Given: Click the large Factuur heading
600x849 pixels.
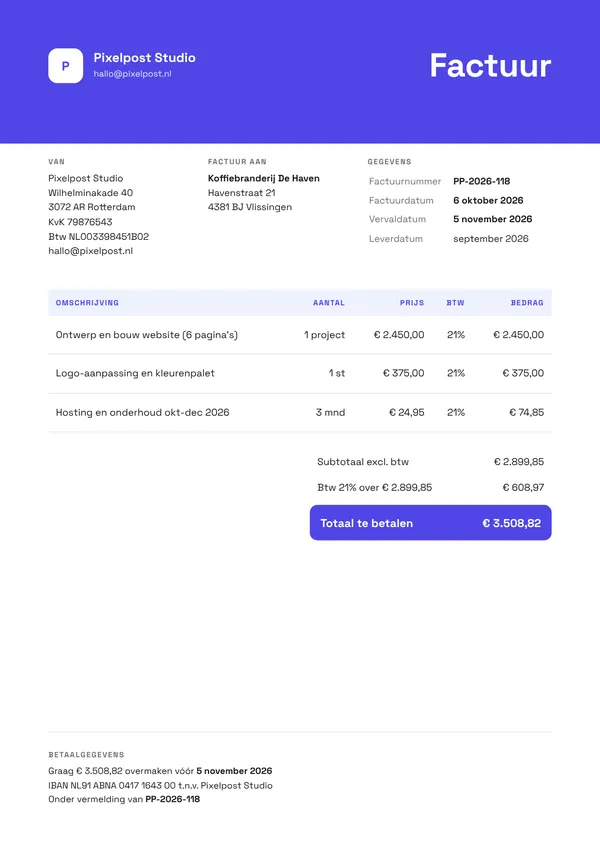Looking at the screenshot, I should (x=491, y=66).
